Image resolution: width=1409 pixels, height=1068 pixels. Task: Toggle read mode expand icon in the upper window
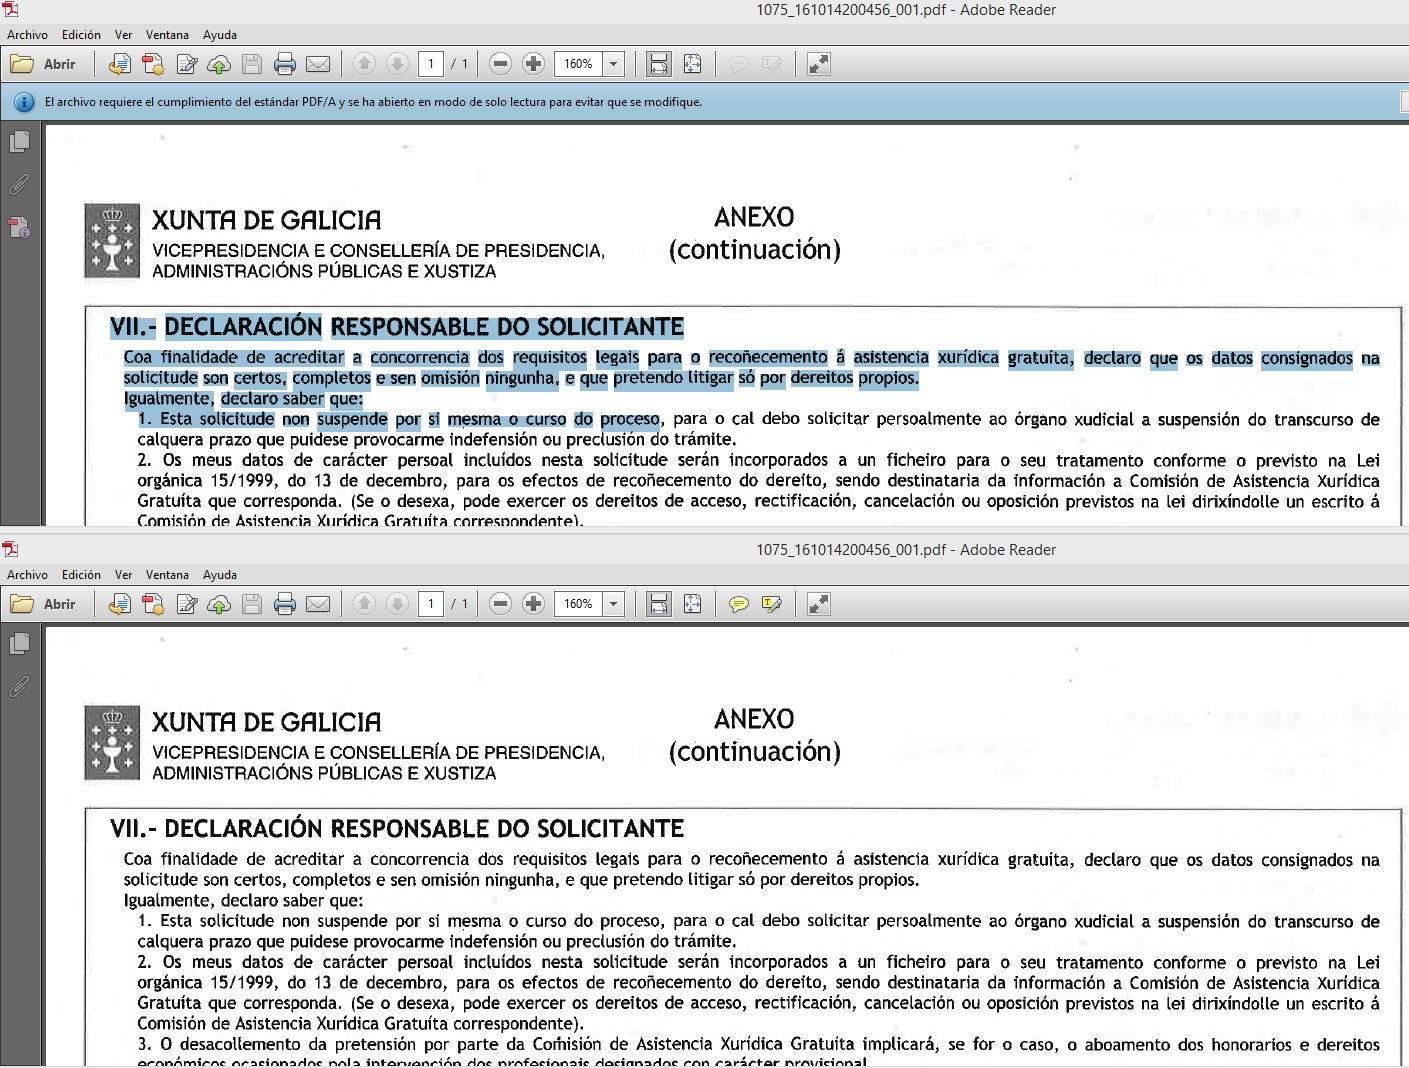[819, 64]
